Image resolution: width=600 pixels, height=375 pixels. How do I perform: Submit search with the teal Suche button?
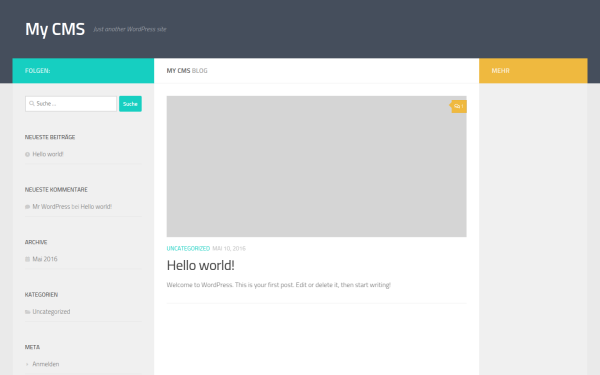(x=130, y=104)
